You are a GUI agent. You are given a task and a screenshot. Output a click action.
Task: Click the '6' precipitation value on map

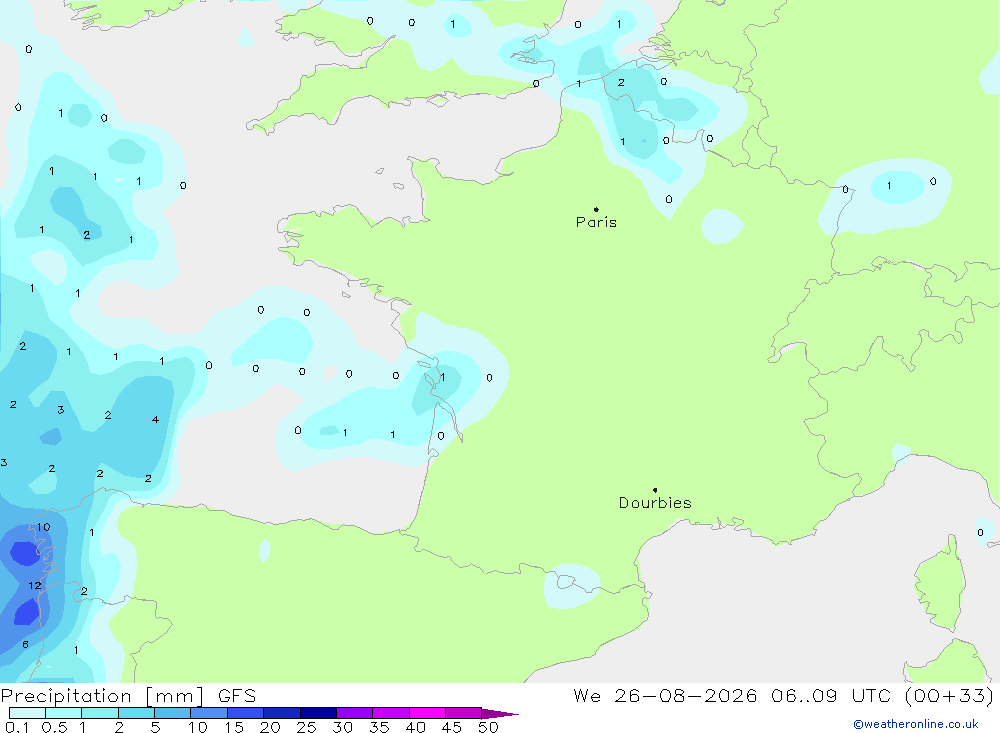[26, 644]
